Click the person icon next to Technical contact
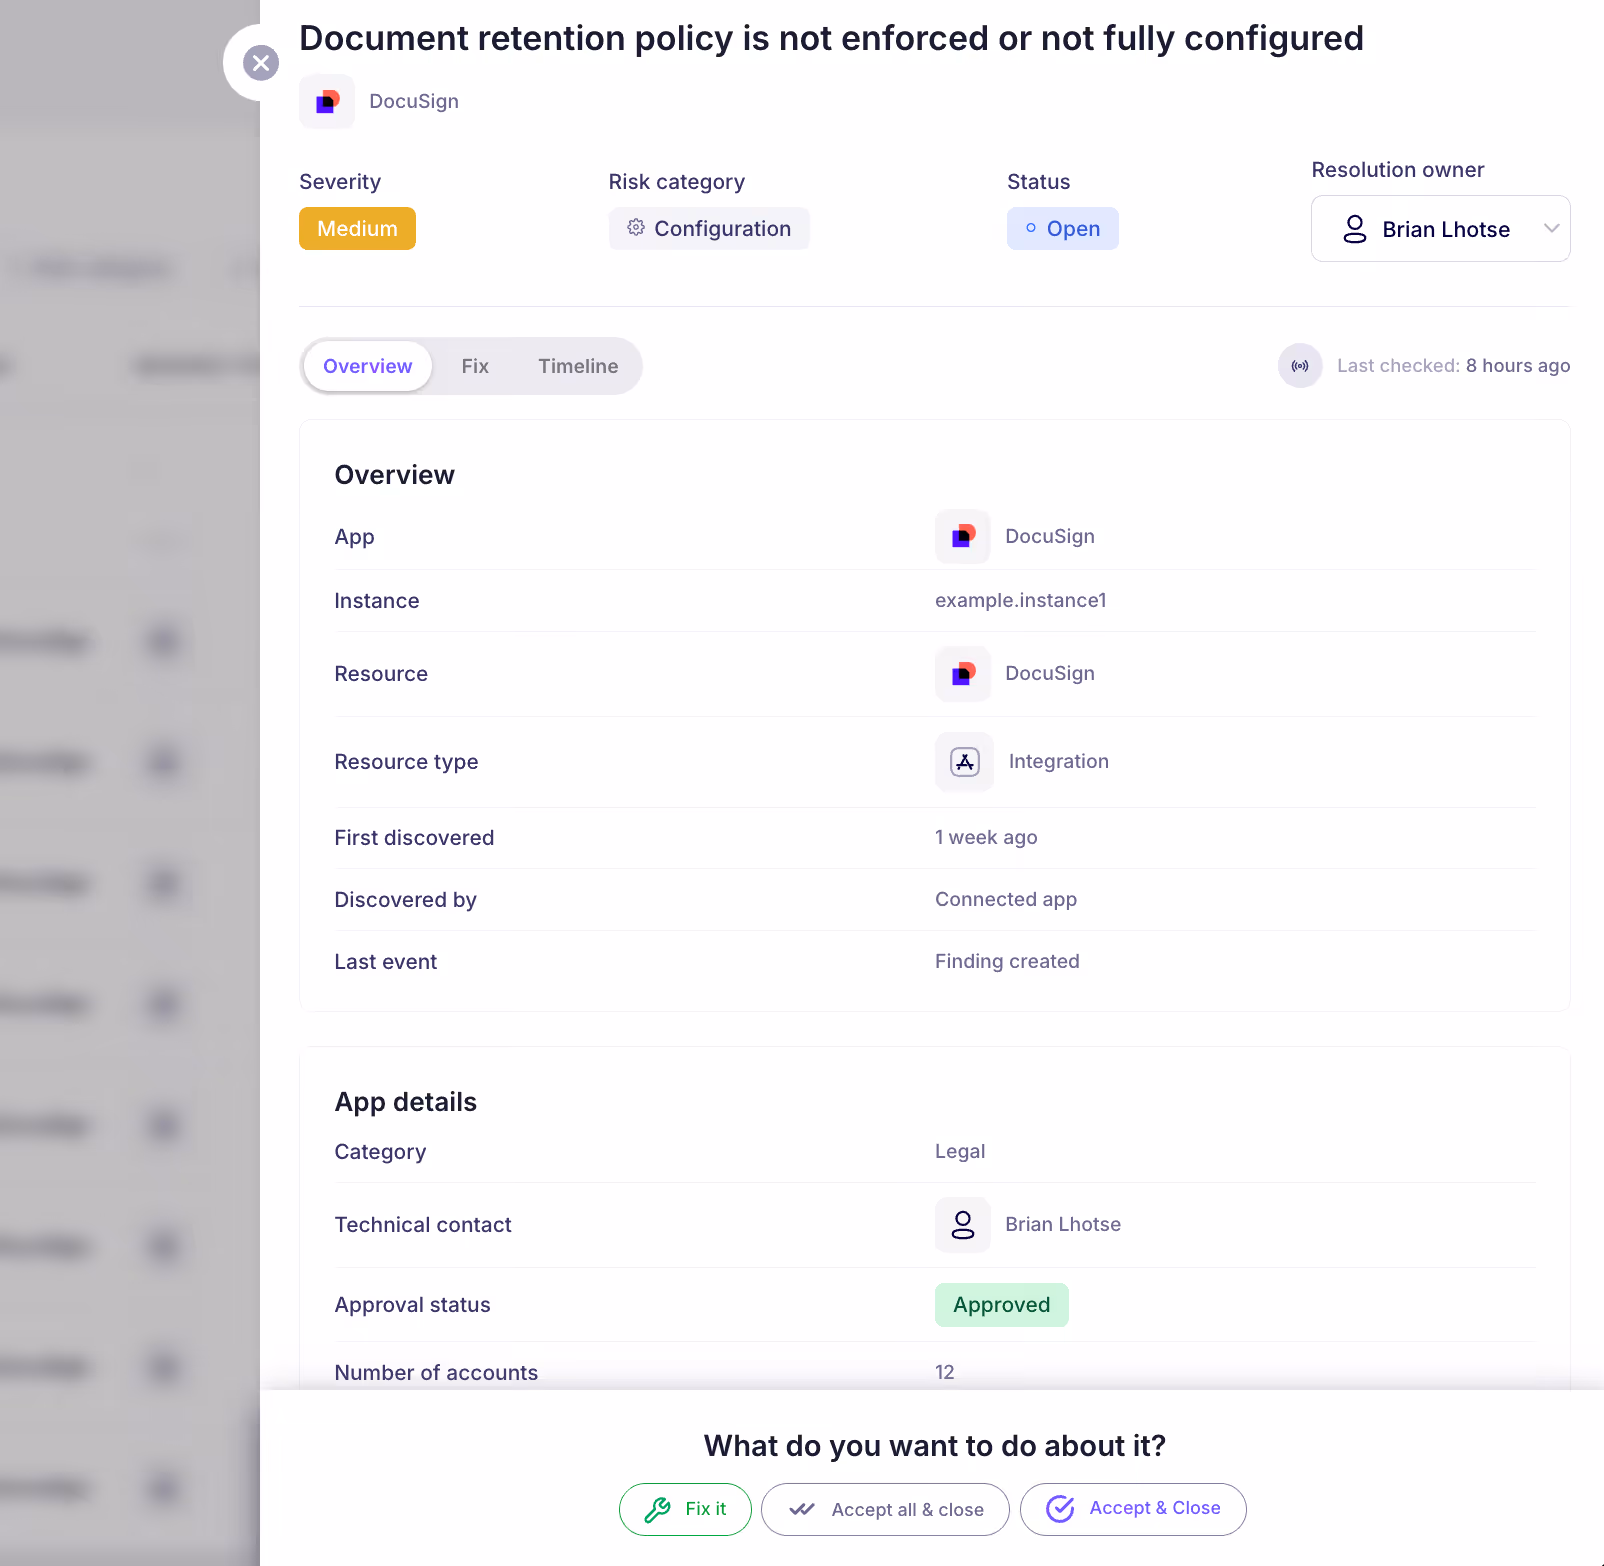Image resolution: width=1604 pixels, height=1566 pixels. (x=962, y=1224)
